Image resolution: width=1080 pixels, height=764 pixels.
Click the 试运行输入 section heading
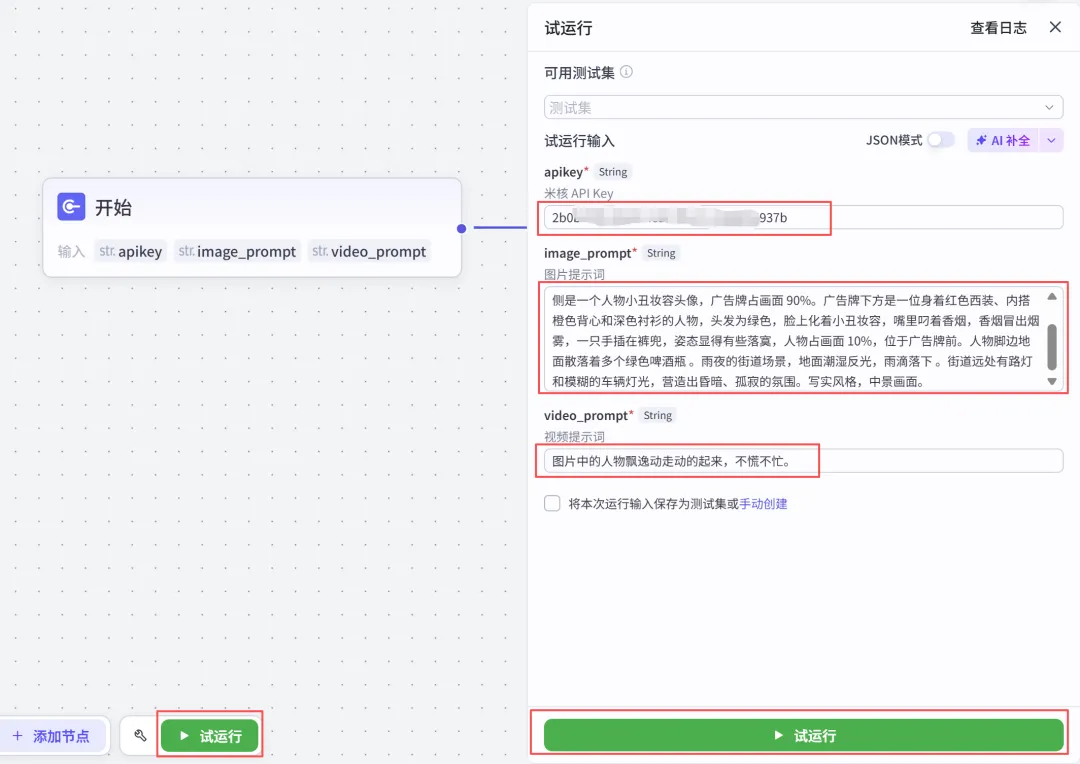[x=579, y=141]
